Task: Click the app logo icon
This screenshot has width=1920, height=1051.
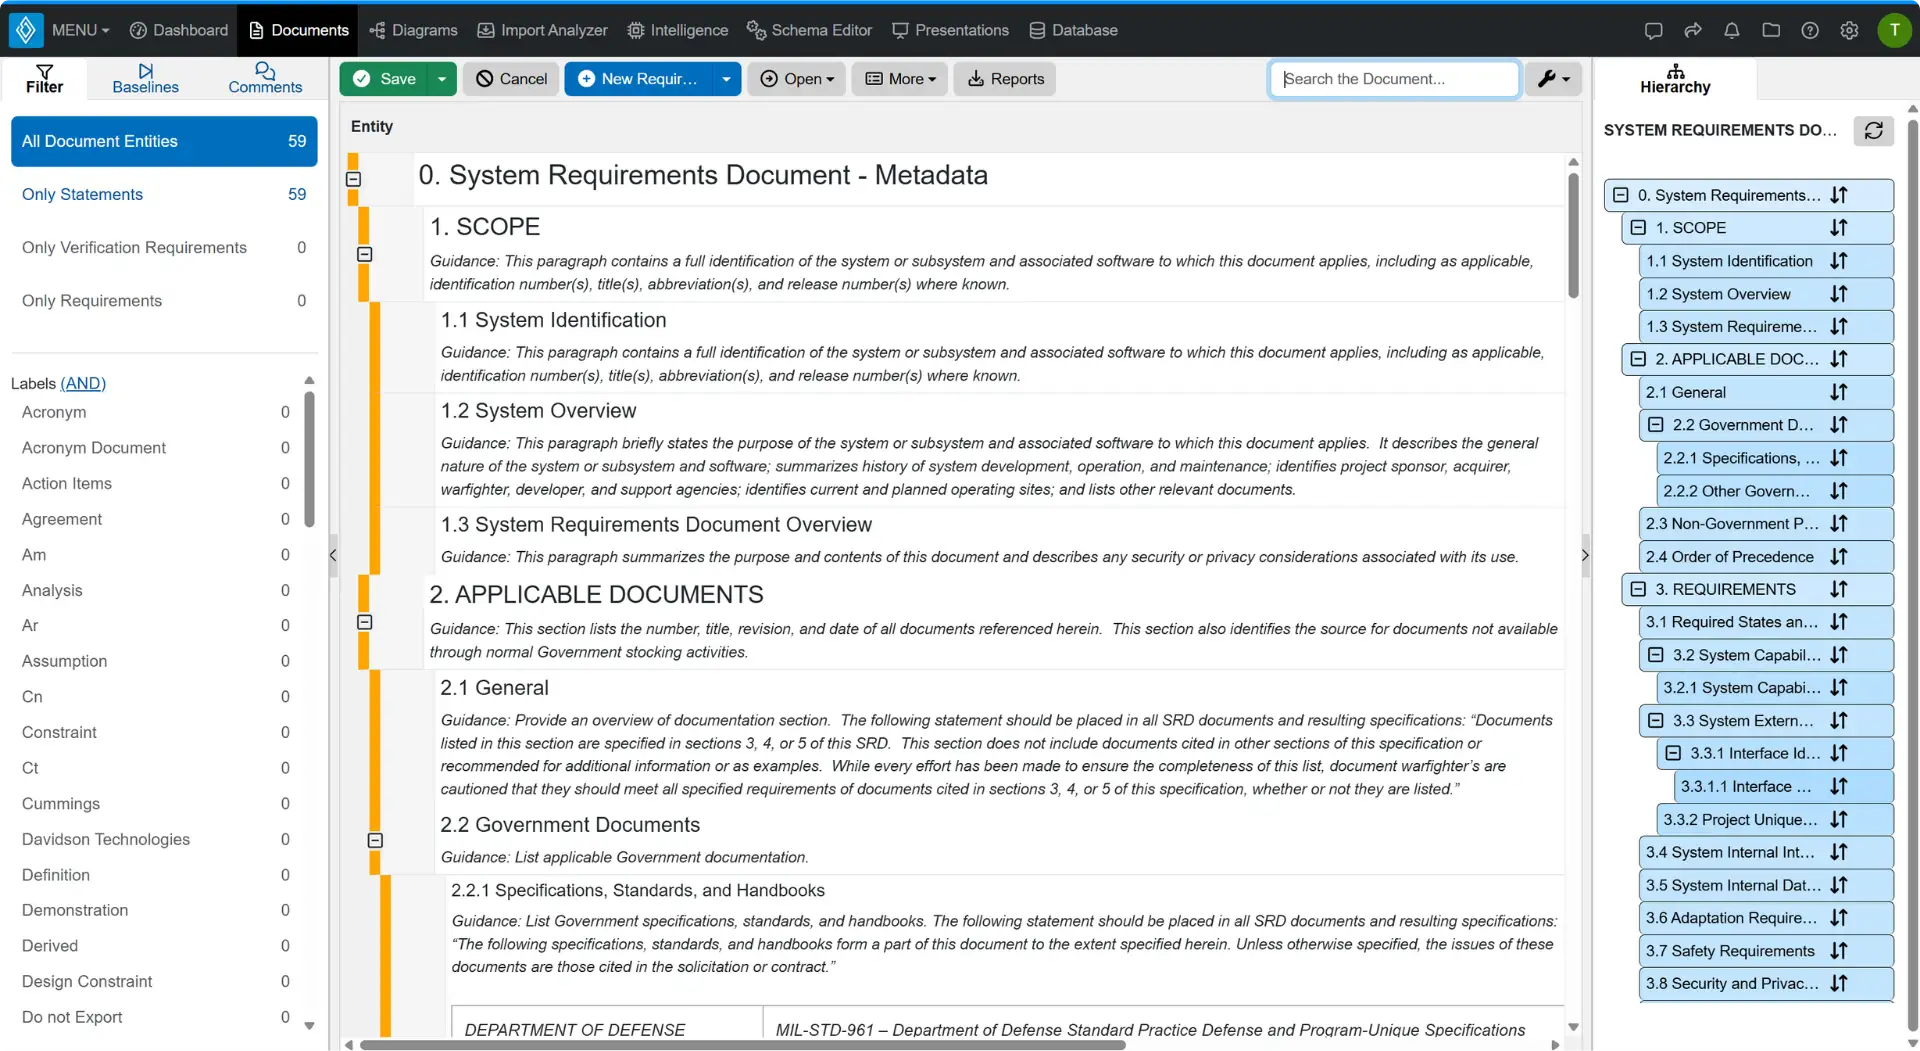Action: click(x=26, y=30)
